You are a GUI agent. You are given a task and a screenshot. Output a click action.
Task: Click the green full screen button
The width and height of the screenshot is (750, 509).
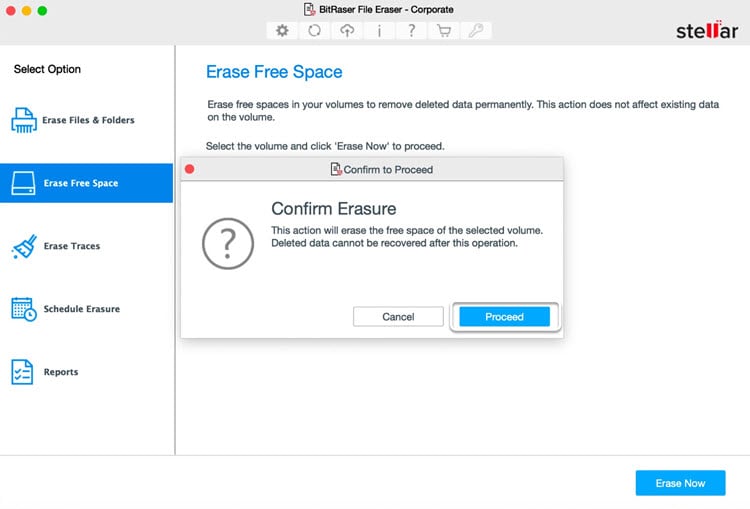[43, 11]
